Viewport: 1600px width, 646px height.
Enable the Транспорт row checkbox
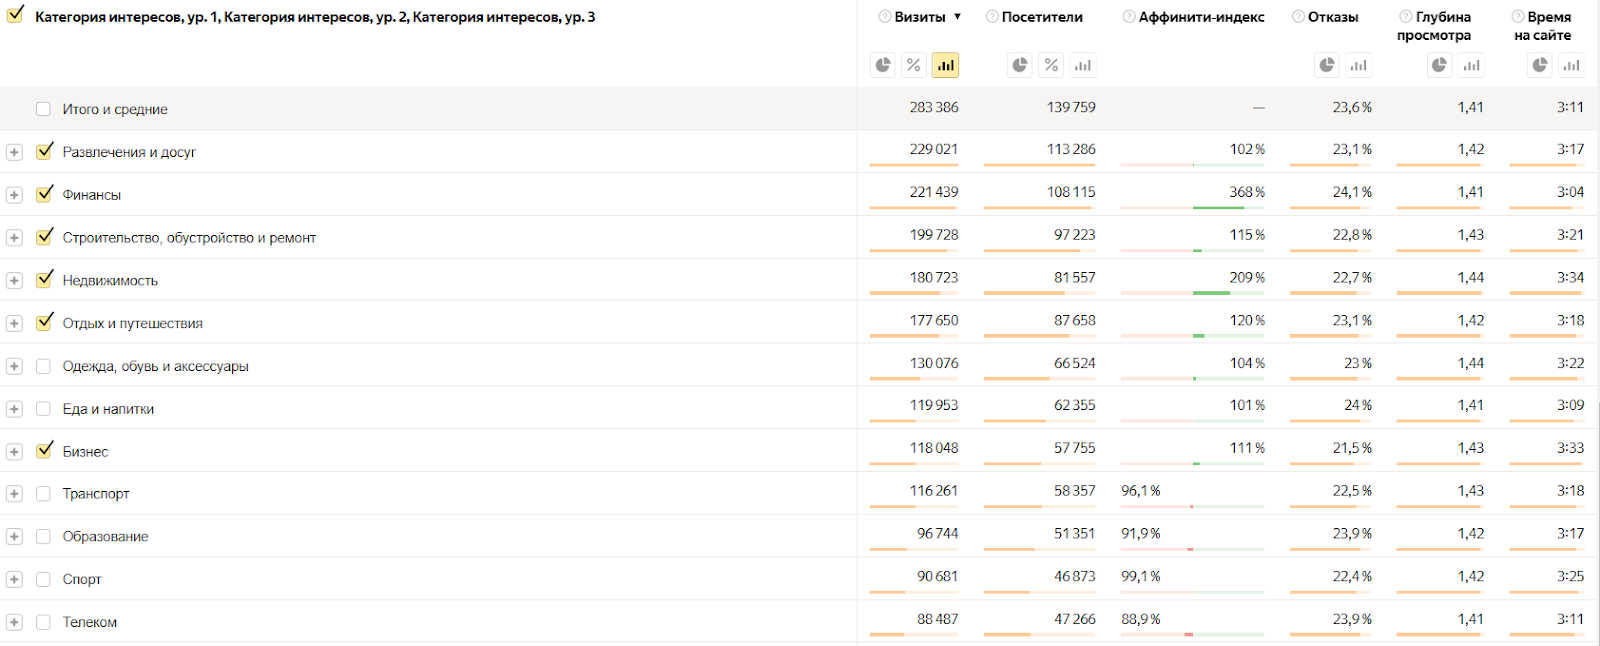pyautogui.click(x=43, y=494)
